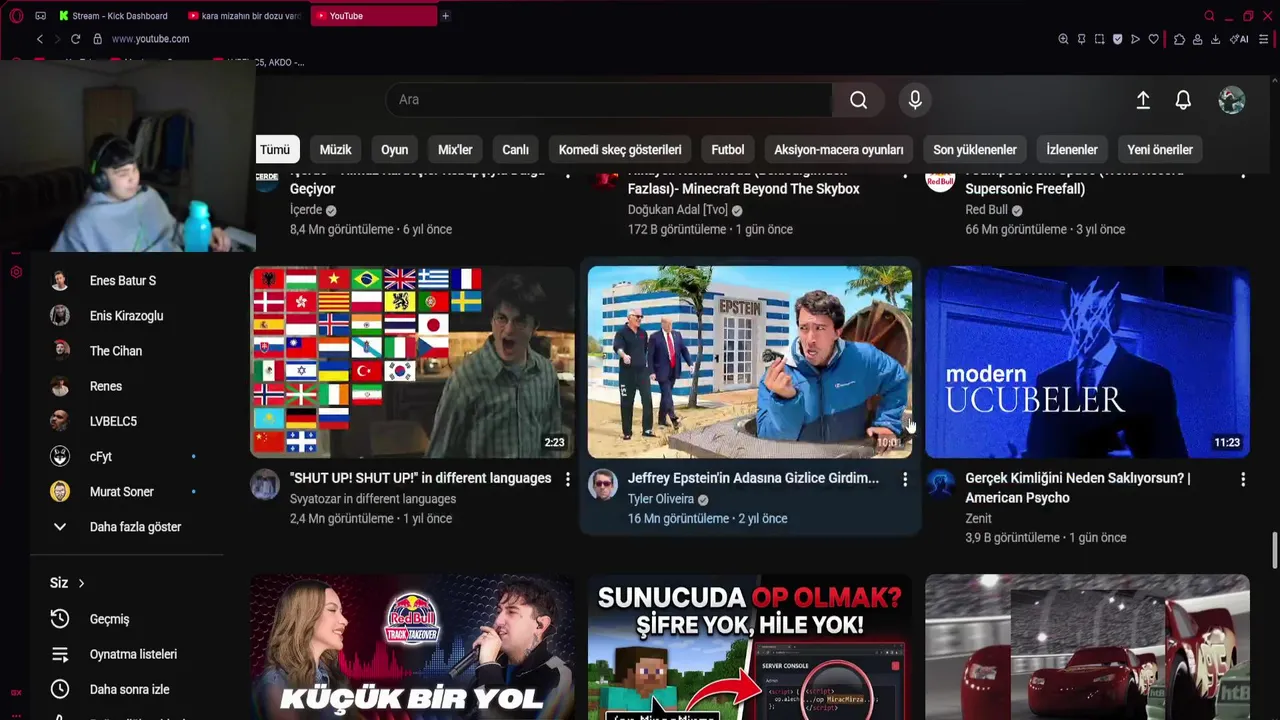Select the Mix'ler filter chip
Image resolution: width=1280 pixels, height=720 pixels.
(455, 150)
